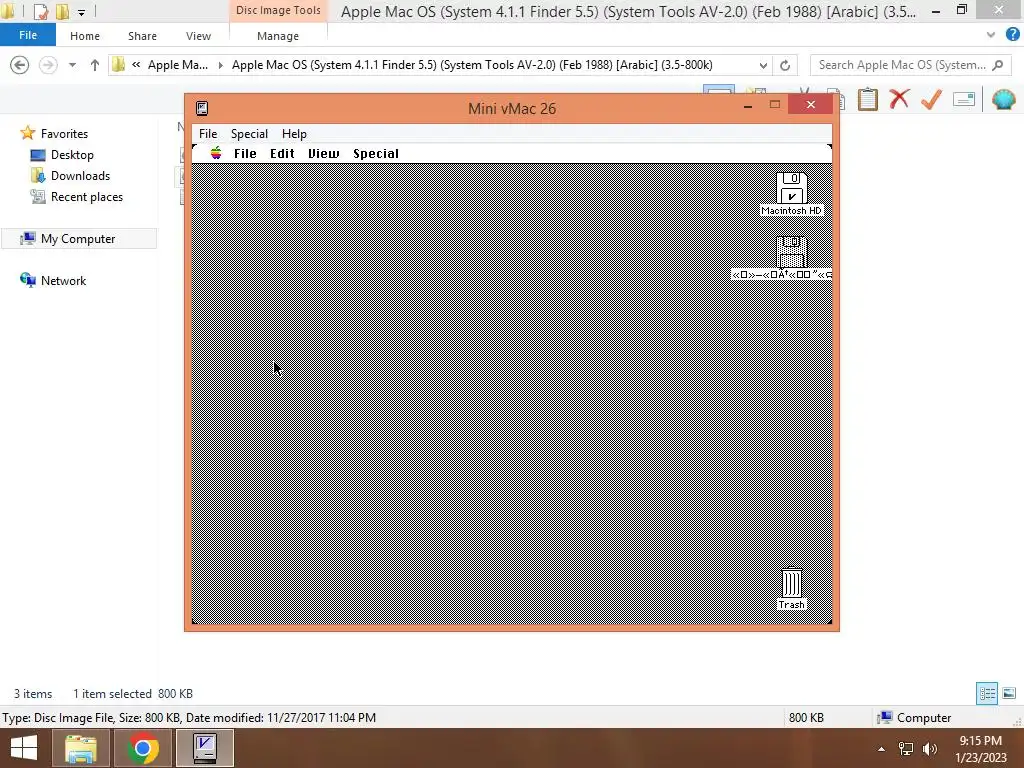Screen dimensions: 1024x768
Task: Launch Chrome from the taskbar
Action: pos(143,748)
